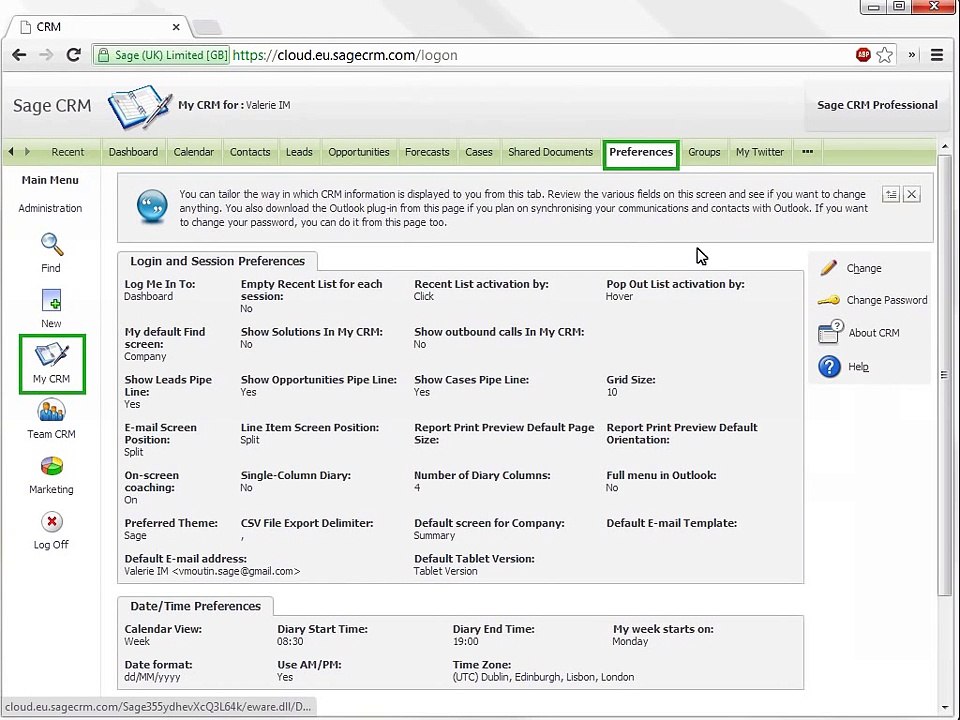960x720 pixels.
Task: Expand more tabs with ellipsis
Action: click(808, 152)
